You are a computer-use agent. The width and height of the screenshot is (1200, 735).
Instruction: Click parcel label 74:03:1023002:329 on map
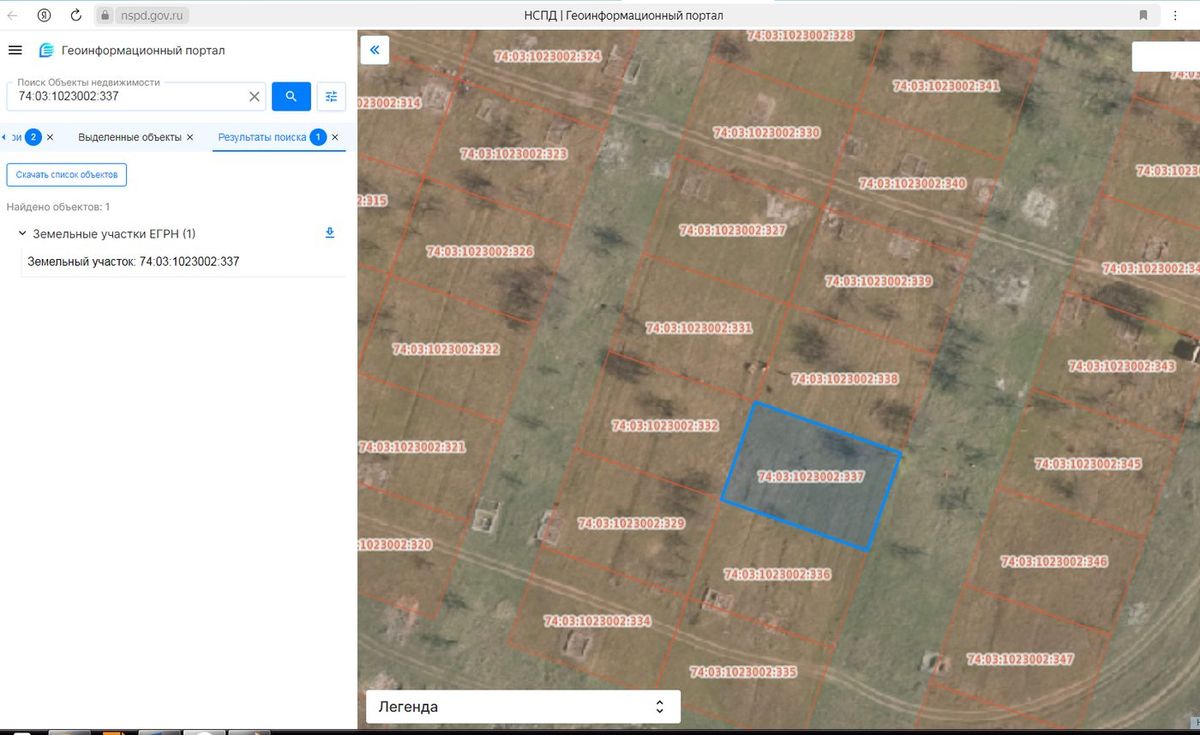tap(631, 523)
